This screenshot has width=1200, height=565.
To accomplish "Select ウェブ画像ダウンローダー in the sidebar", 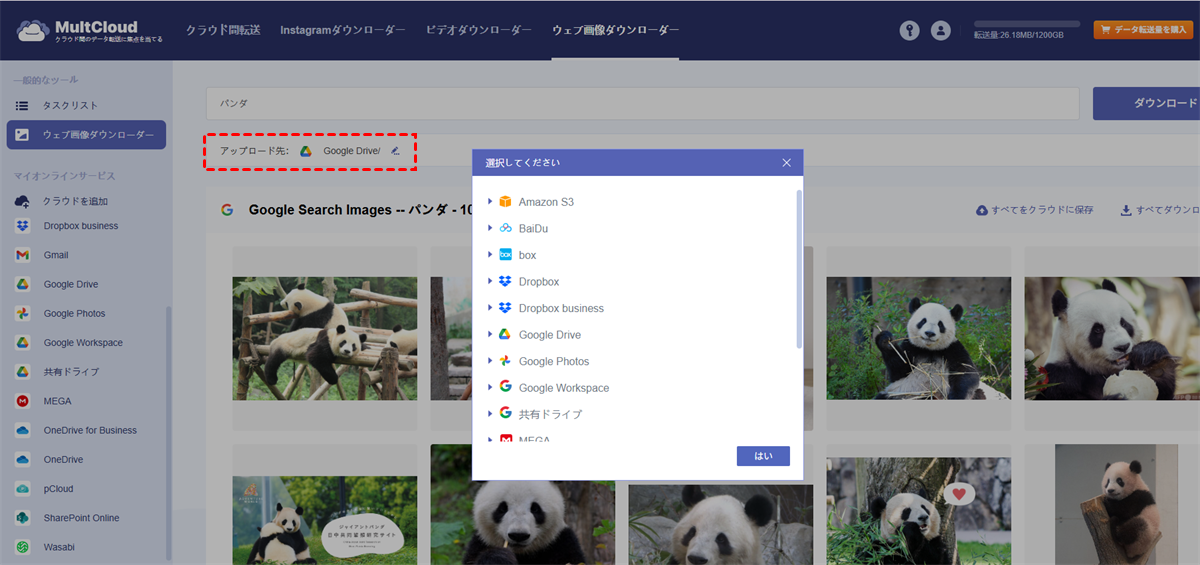I will 86,135.
